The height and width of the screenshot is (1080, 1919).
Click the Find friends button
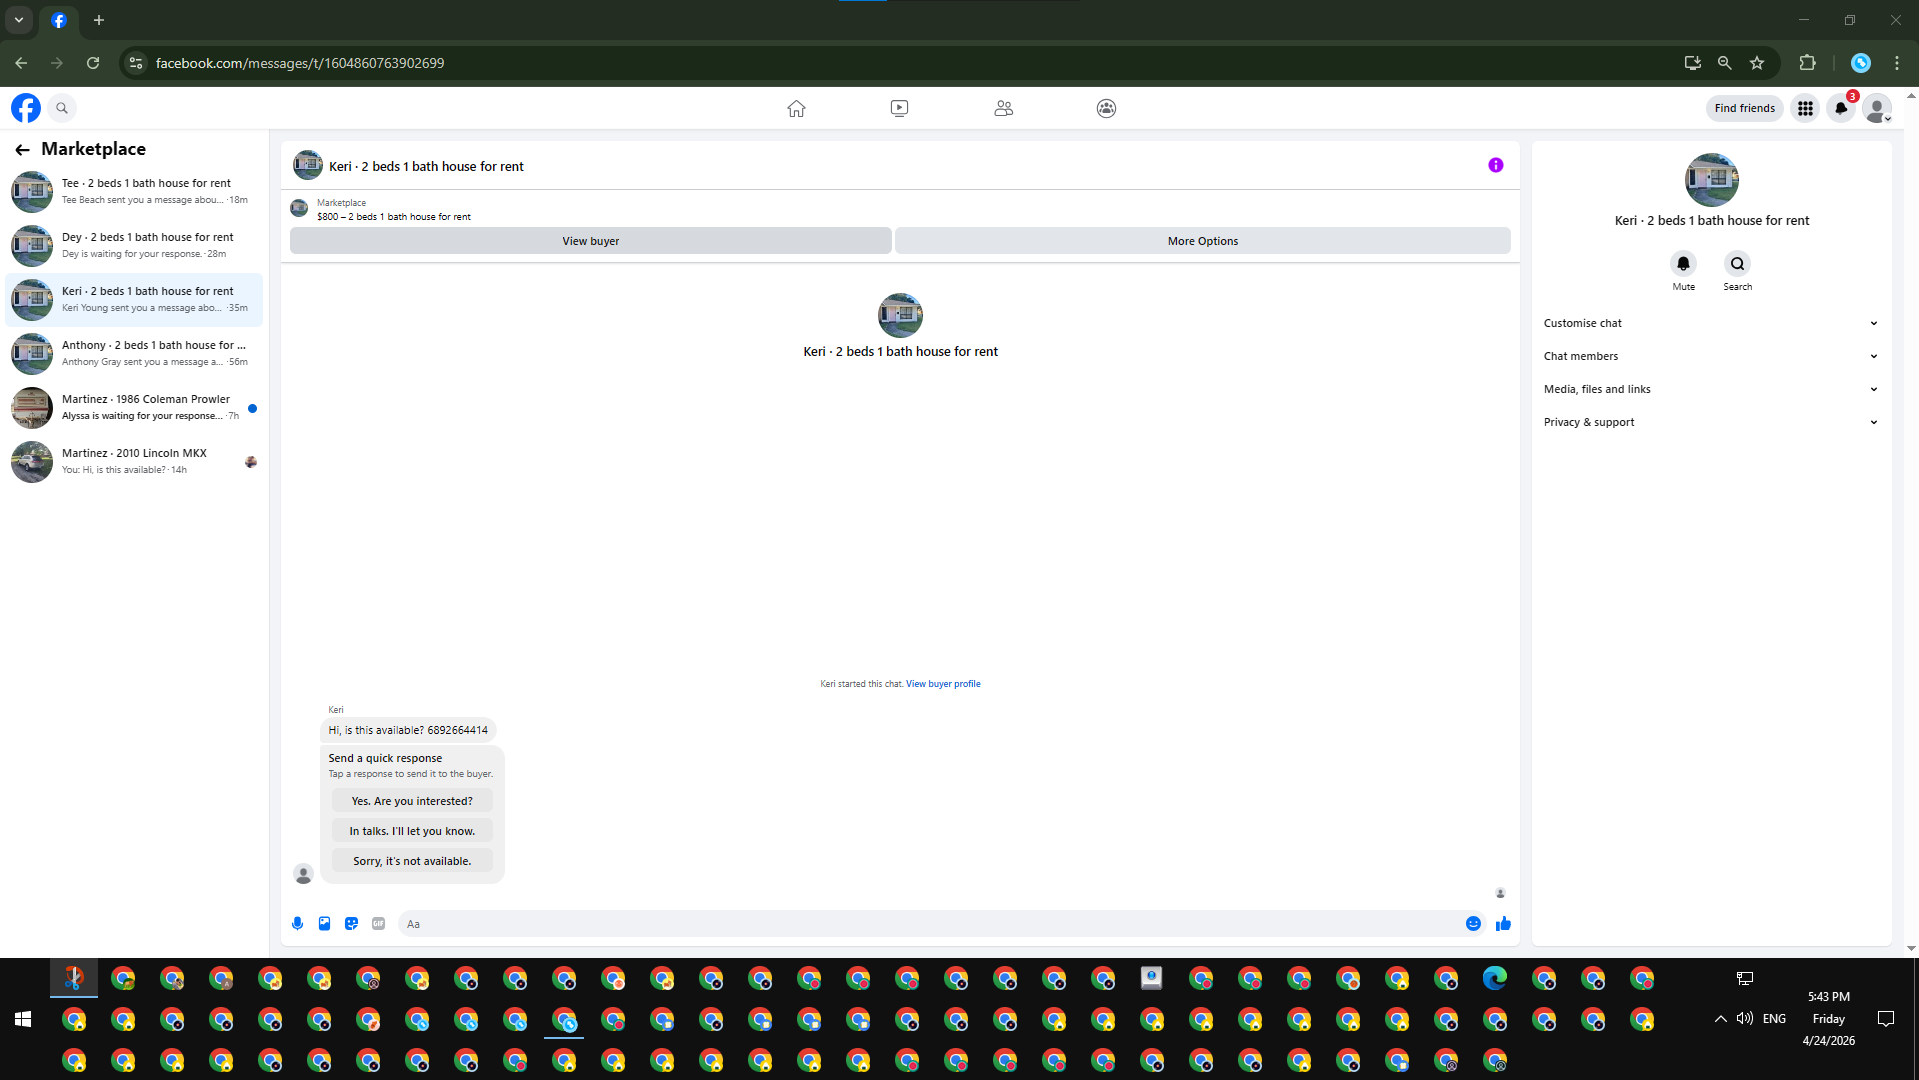(1744, 108)
